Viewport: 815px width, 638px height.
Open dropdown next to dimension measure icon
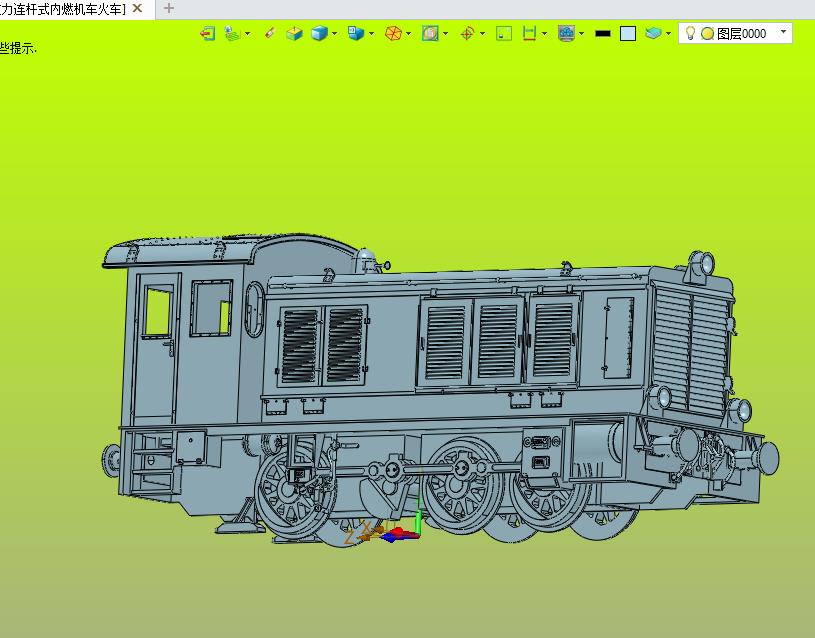tap(544, 34)
